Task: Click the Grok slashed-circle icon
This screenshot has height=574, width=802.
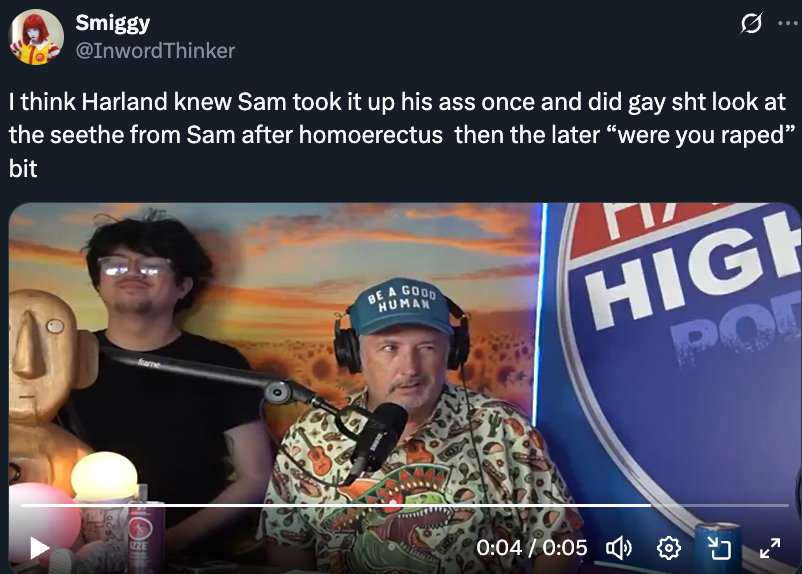Action: (x=751, y=23)
